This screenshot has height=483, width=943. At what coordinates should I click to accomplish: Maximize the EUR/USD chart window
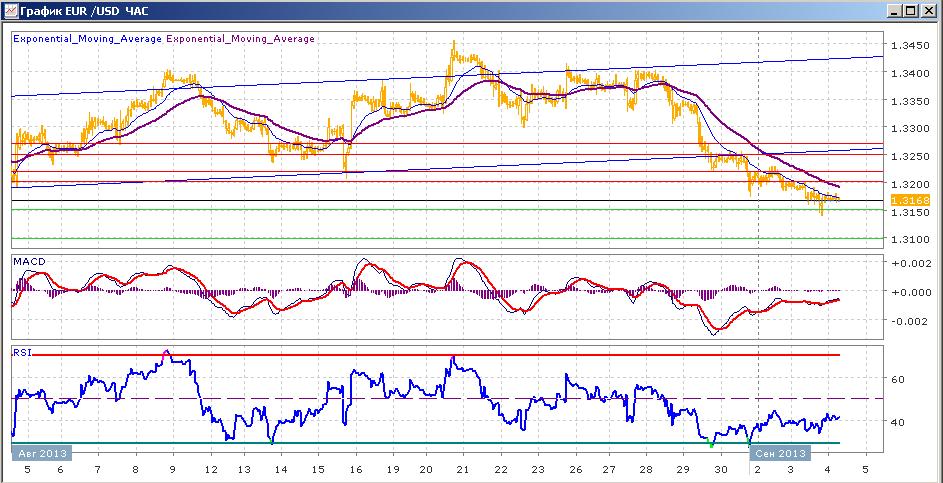(x=911, y=11)
